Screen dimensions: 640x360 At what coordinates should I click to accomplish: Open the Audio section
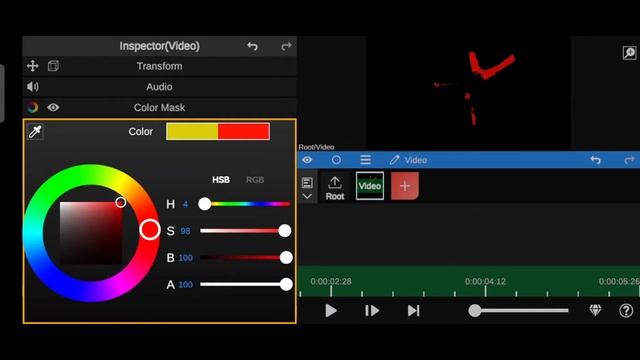160,87
